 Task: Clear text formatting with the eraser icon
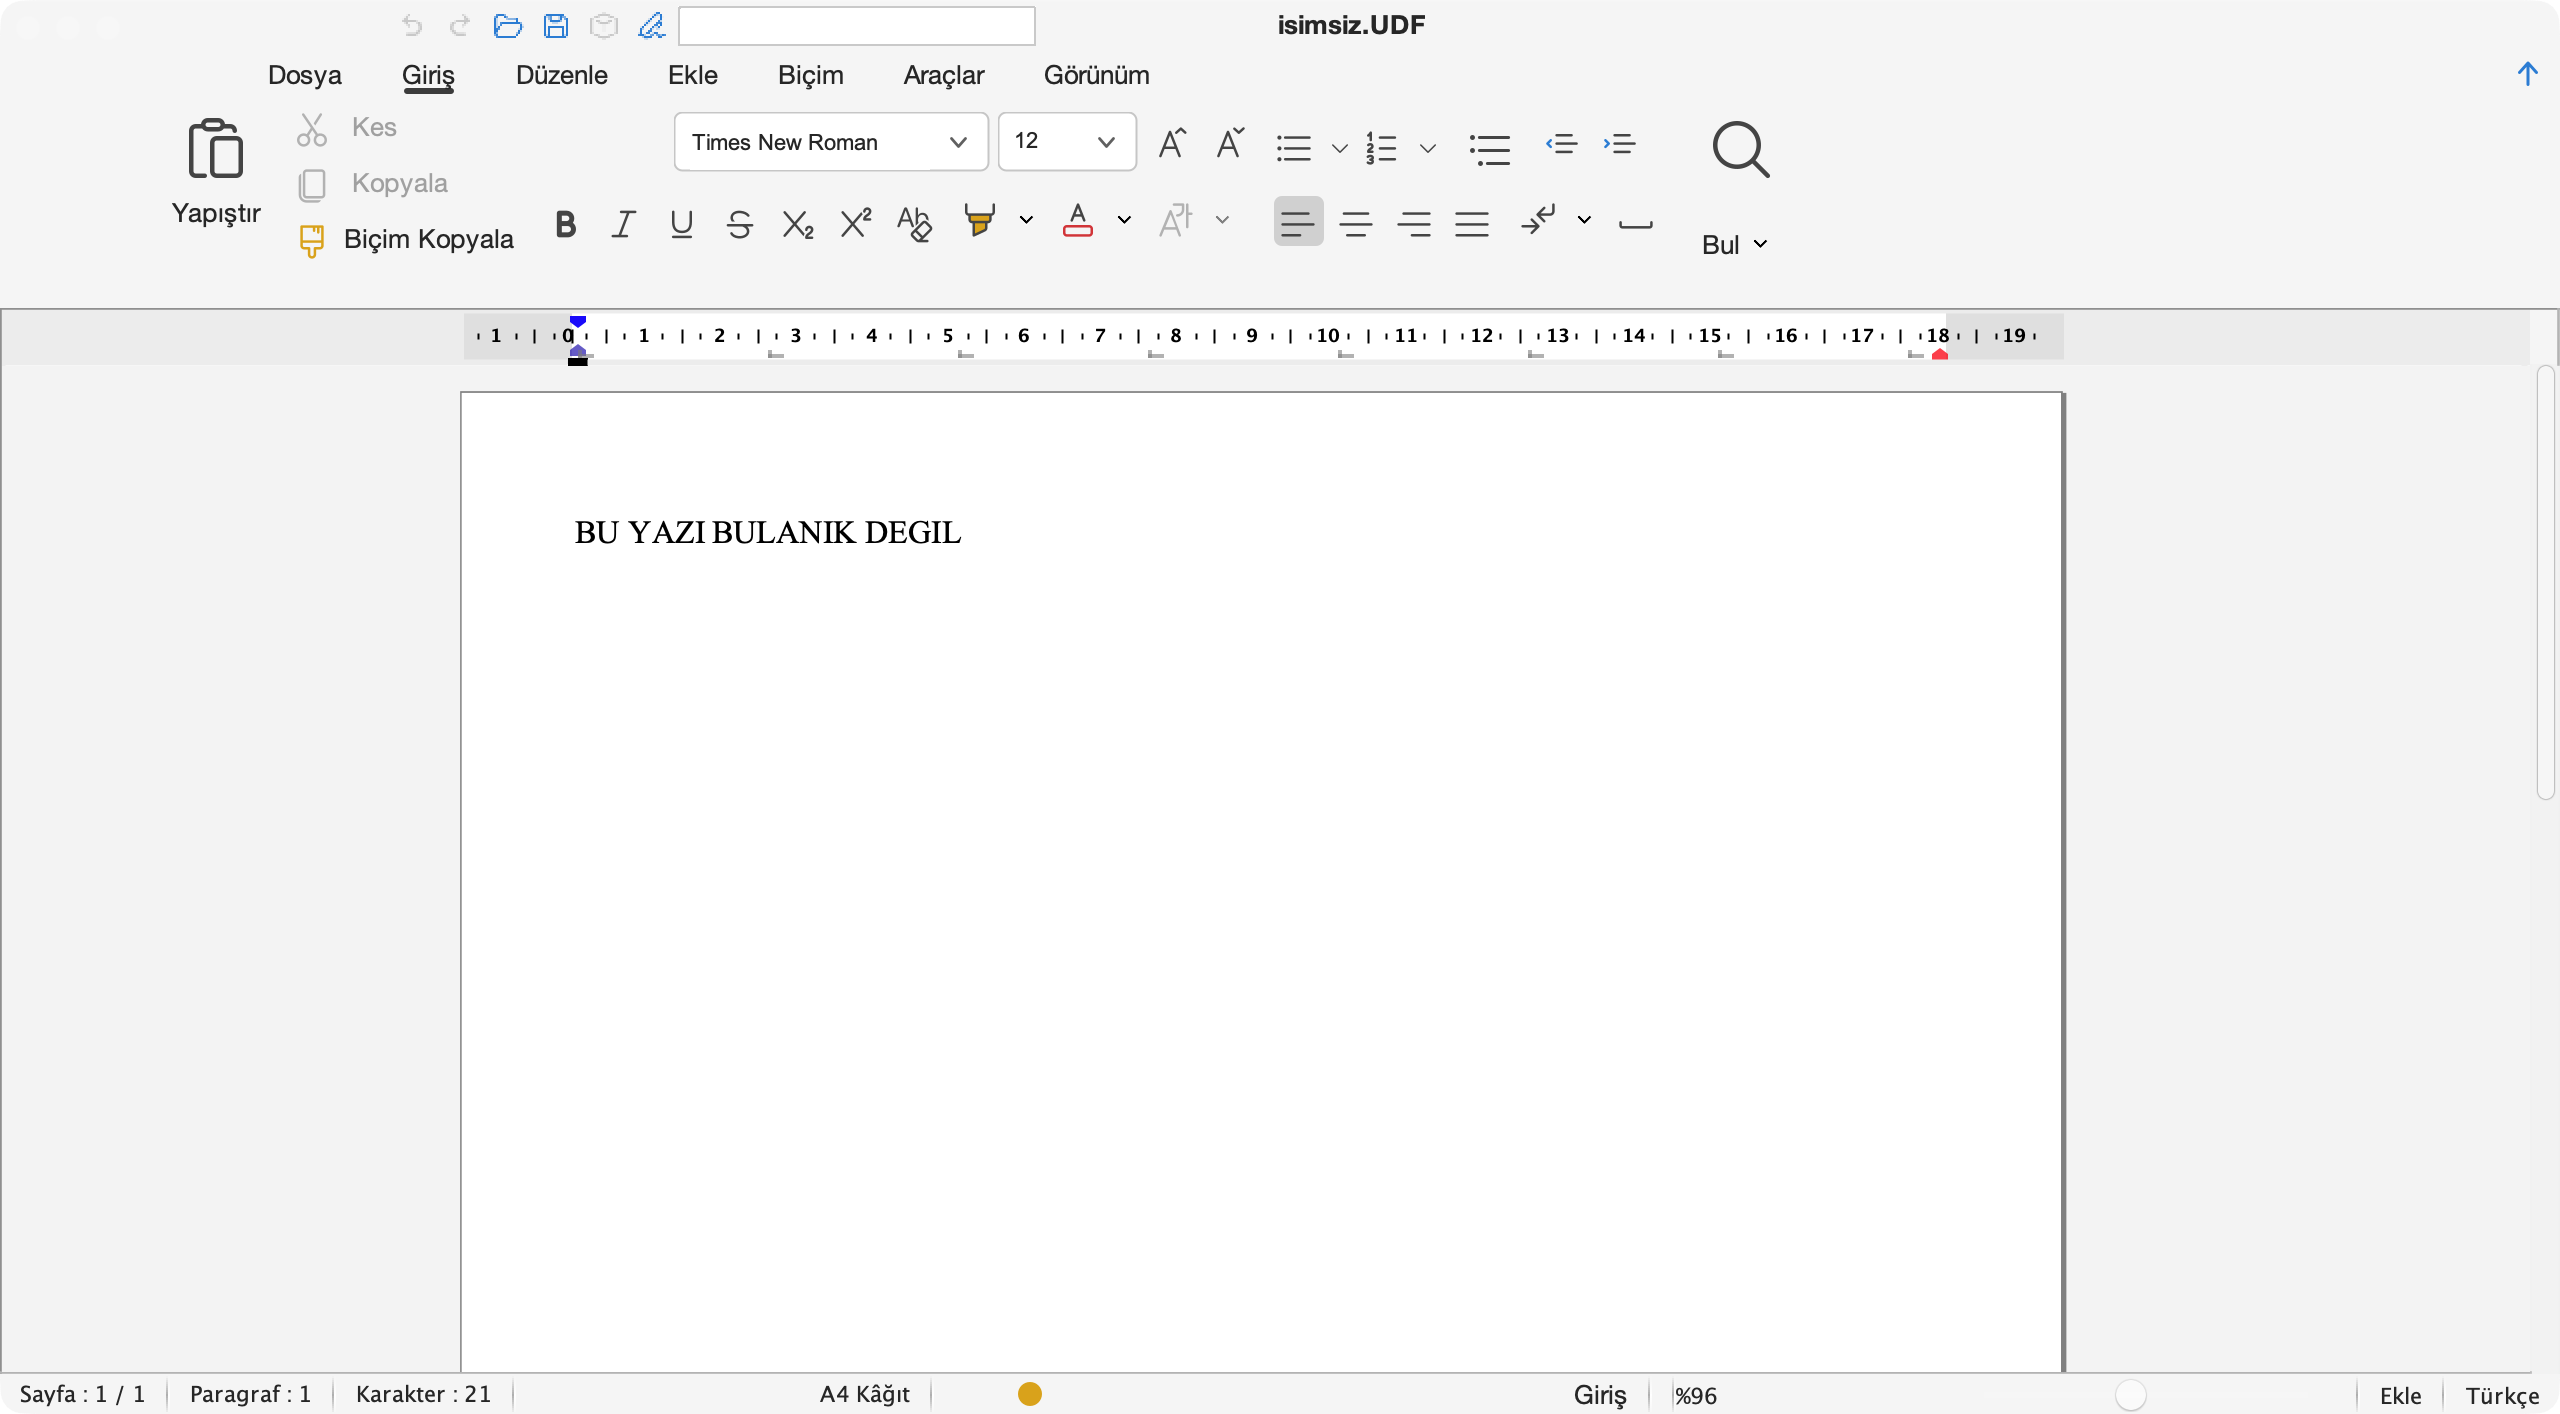(x=914, y=223)
